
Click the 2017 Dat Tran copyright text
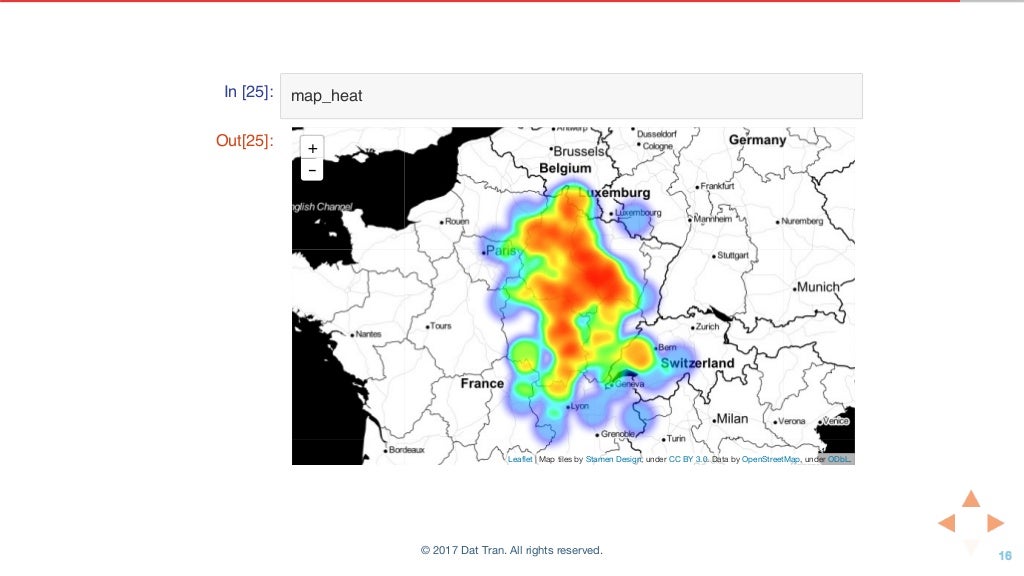511,551
